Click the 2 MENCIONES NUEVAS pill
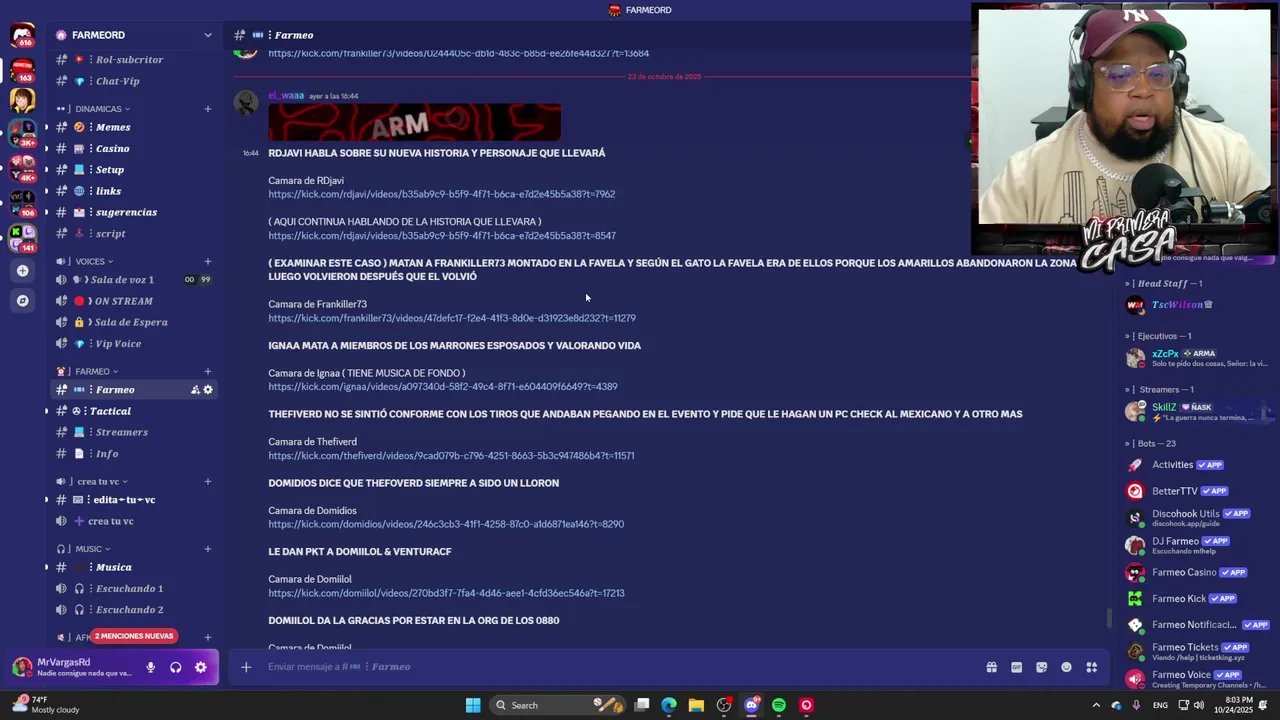1280x720 pixels. [x=134, y=636]
